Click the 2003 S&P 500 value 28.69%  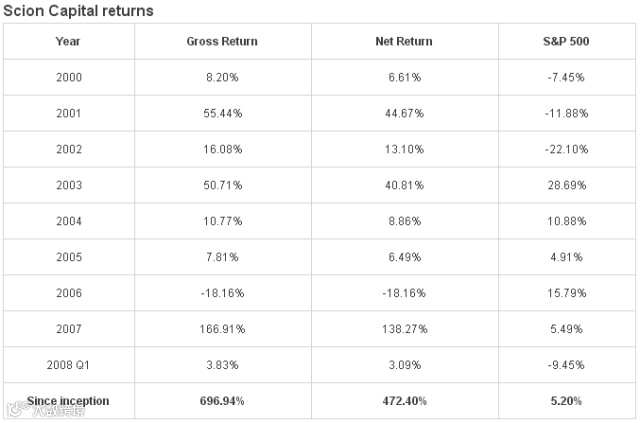(567, 185)
